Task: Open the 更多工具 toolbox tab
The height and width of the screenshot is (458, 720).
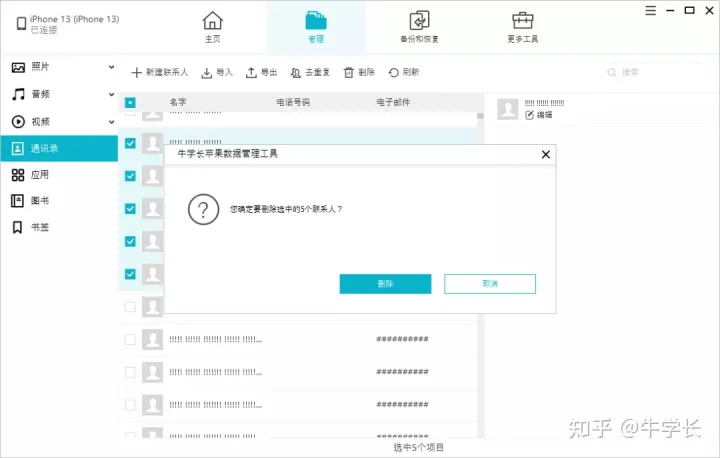Action: (523, 27)
